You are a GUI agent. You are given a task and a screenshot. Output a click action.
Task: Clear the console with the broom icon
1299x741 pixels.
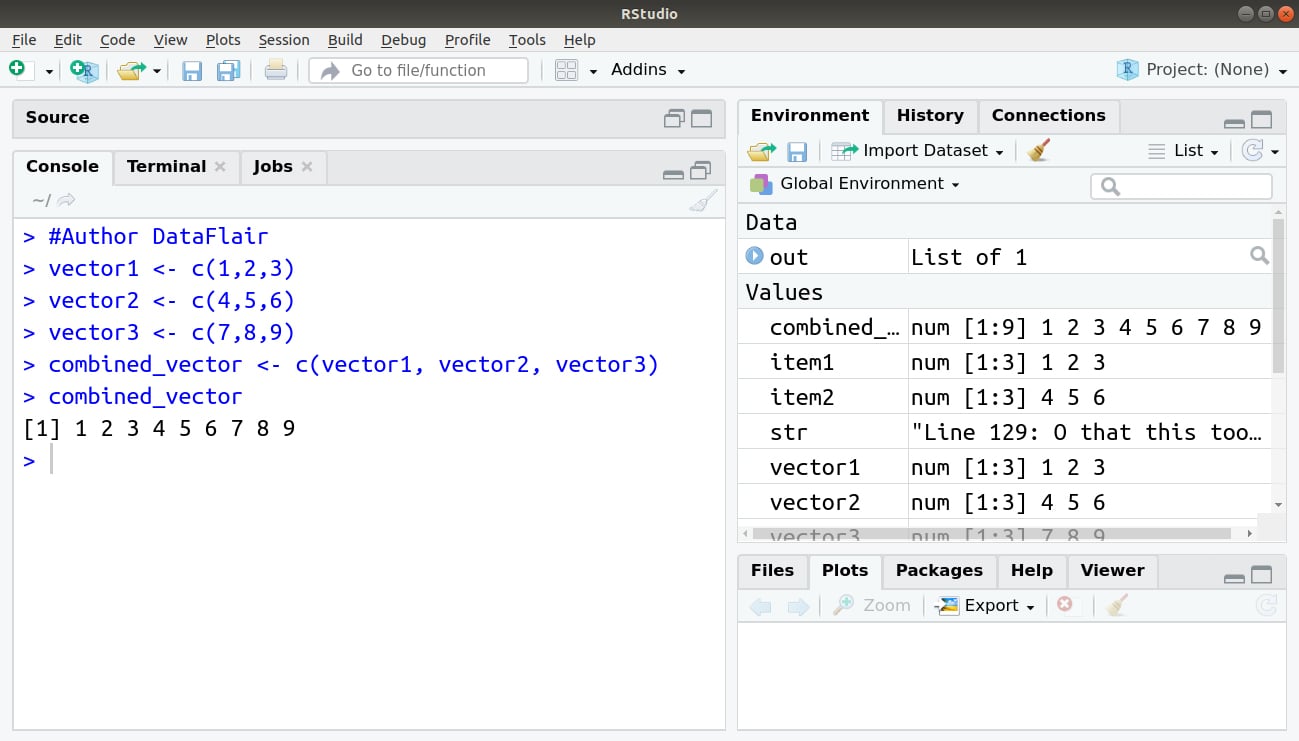(x=703, y=200)
